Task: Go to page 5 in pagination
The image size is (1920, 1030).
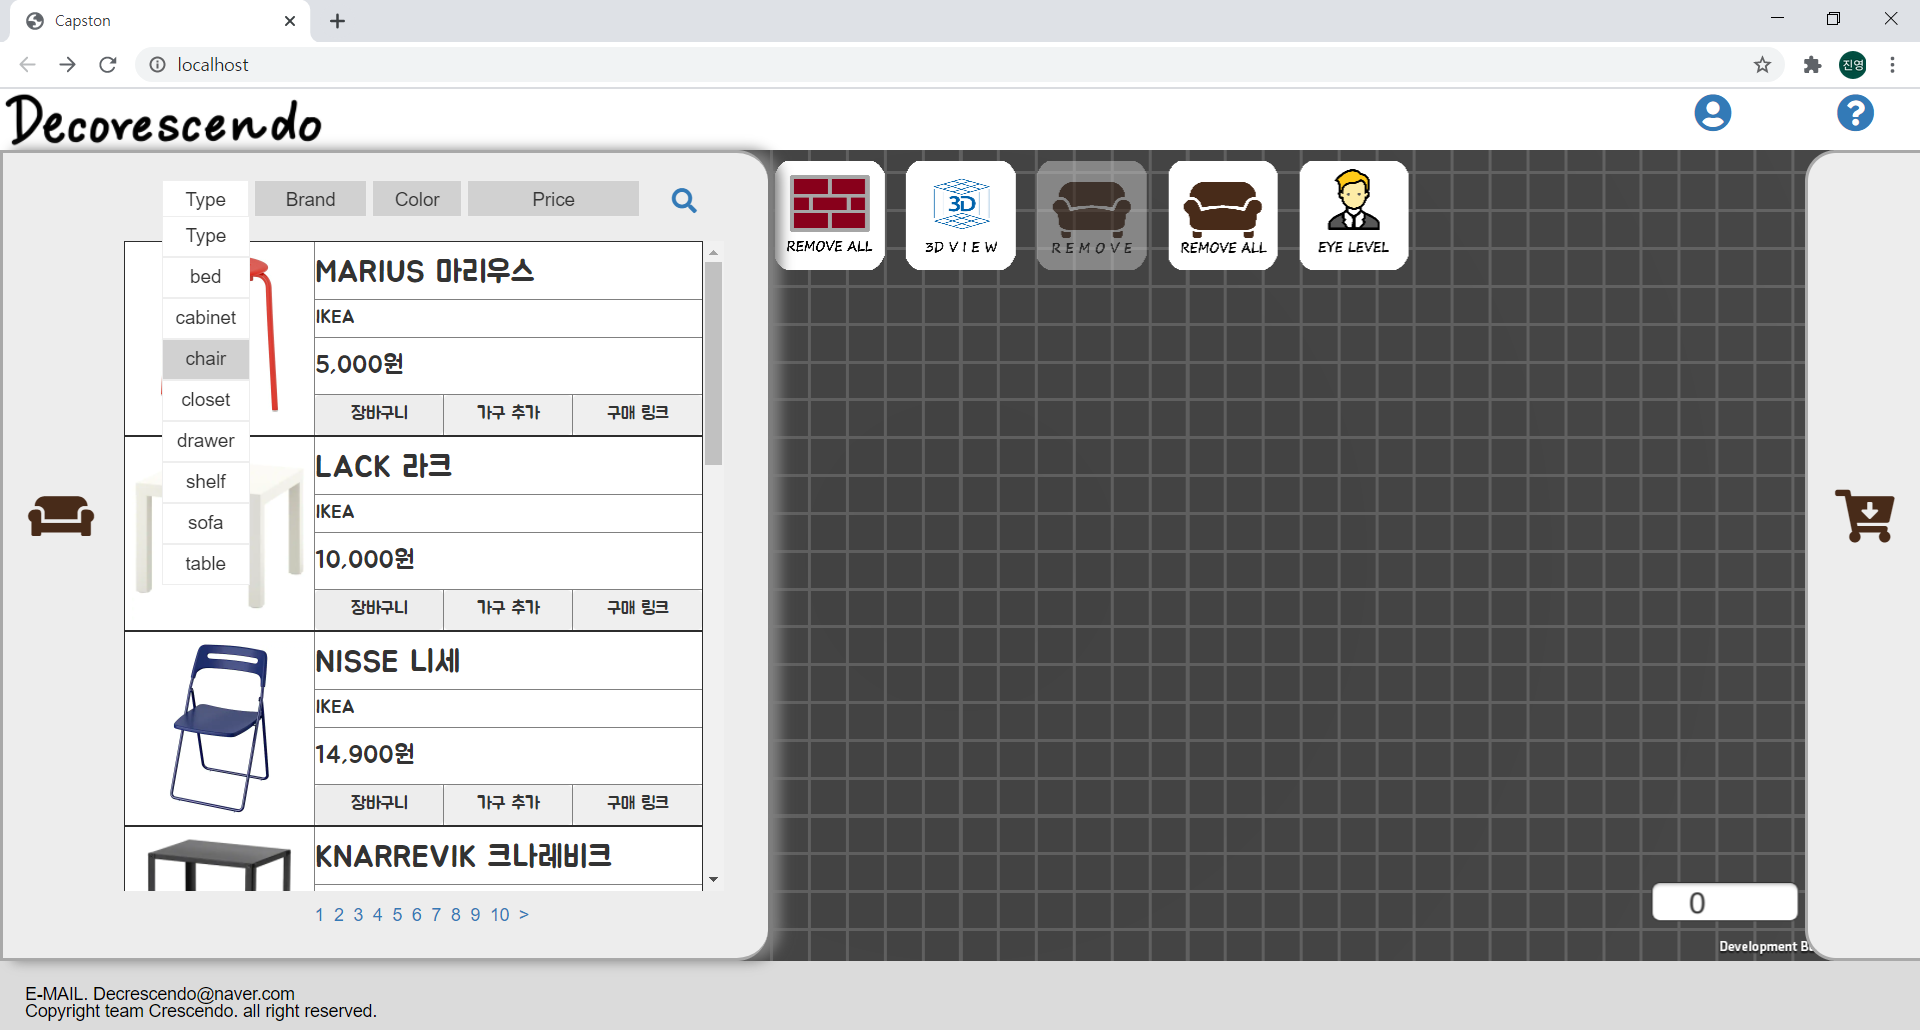Action: (397, 914)
